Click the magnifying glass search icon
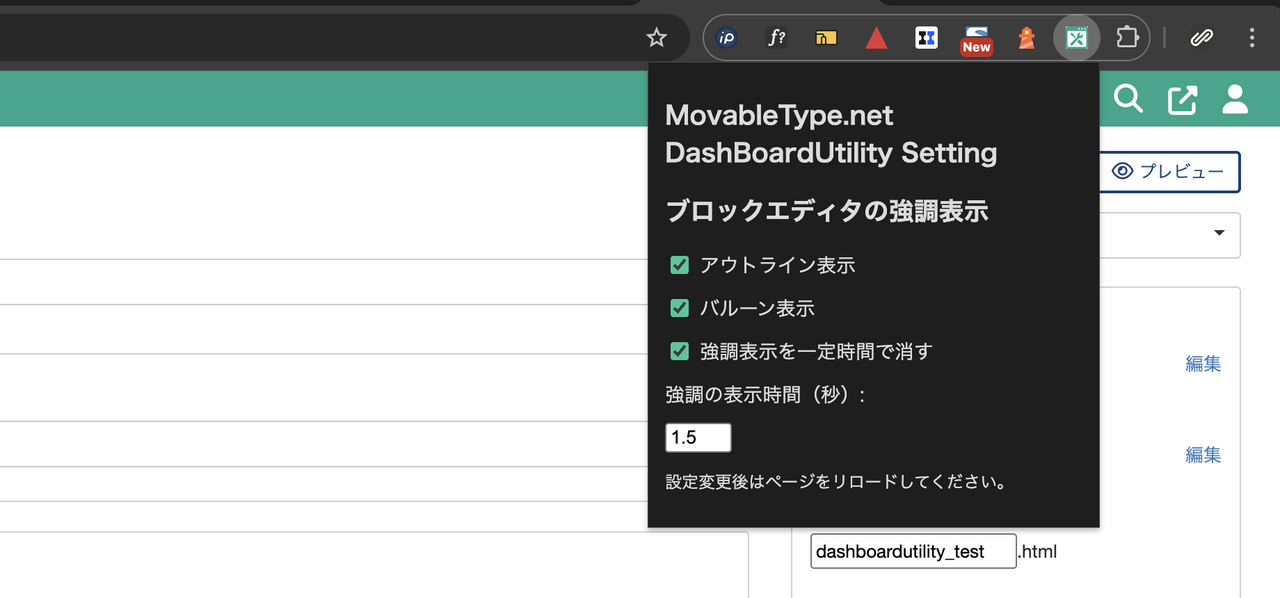 tap(1128, 99)
